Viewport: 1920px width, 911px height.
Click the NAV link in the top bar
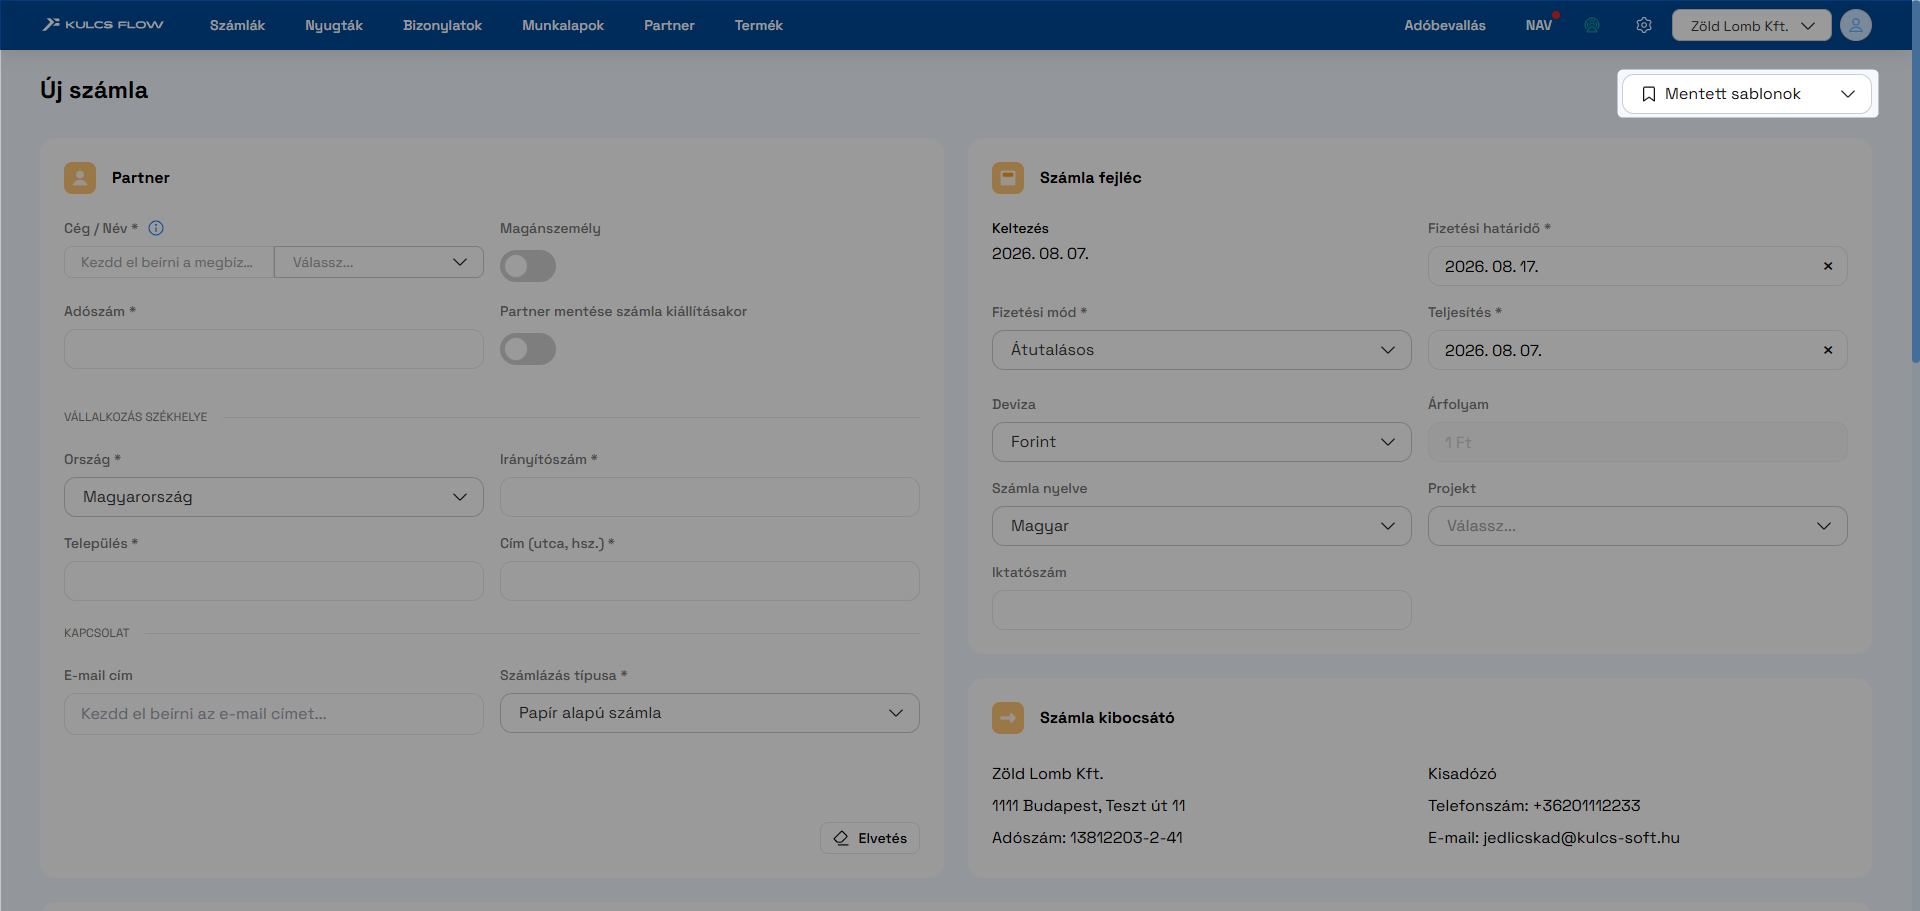coord(1539,25)
